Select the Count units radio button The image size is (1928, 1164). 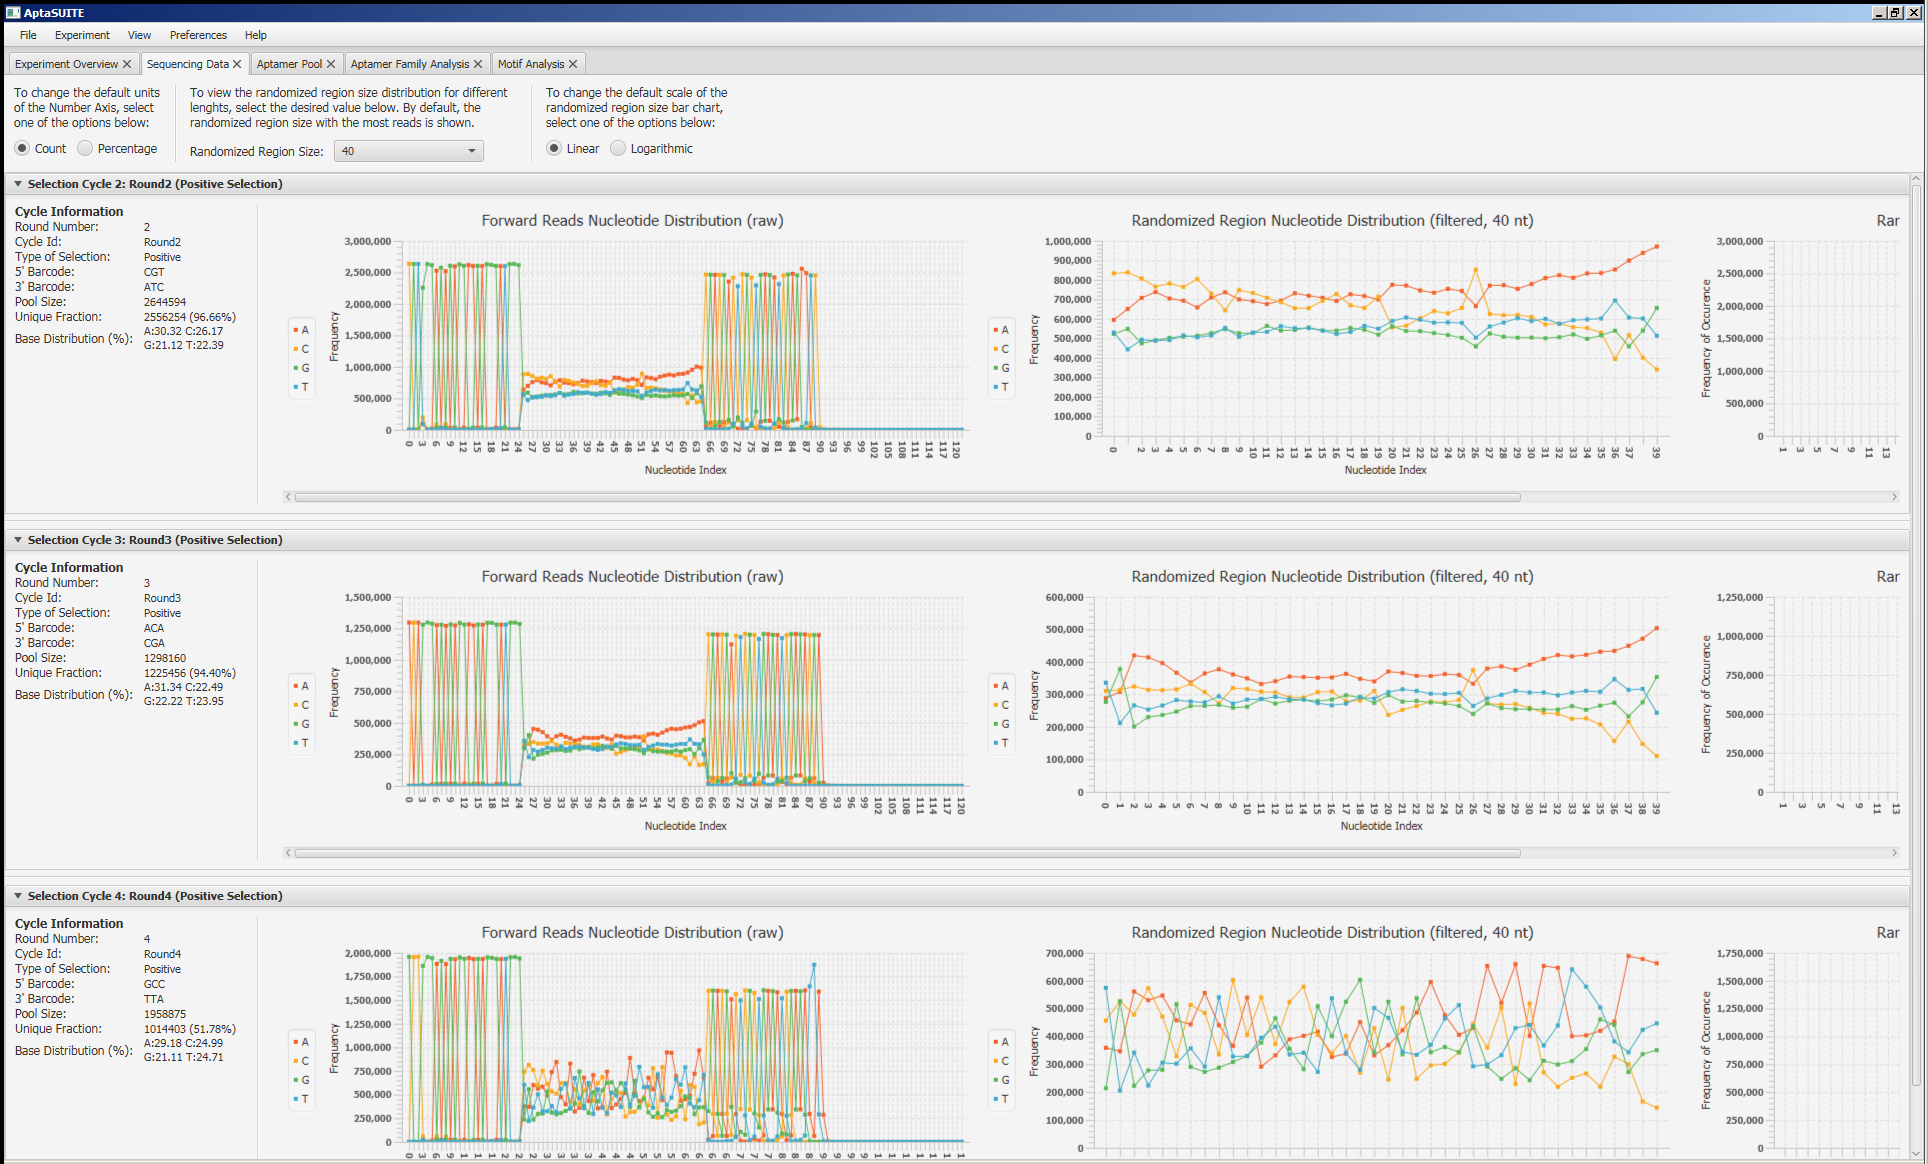22,148
